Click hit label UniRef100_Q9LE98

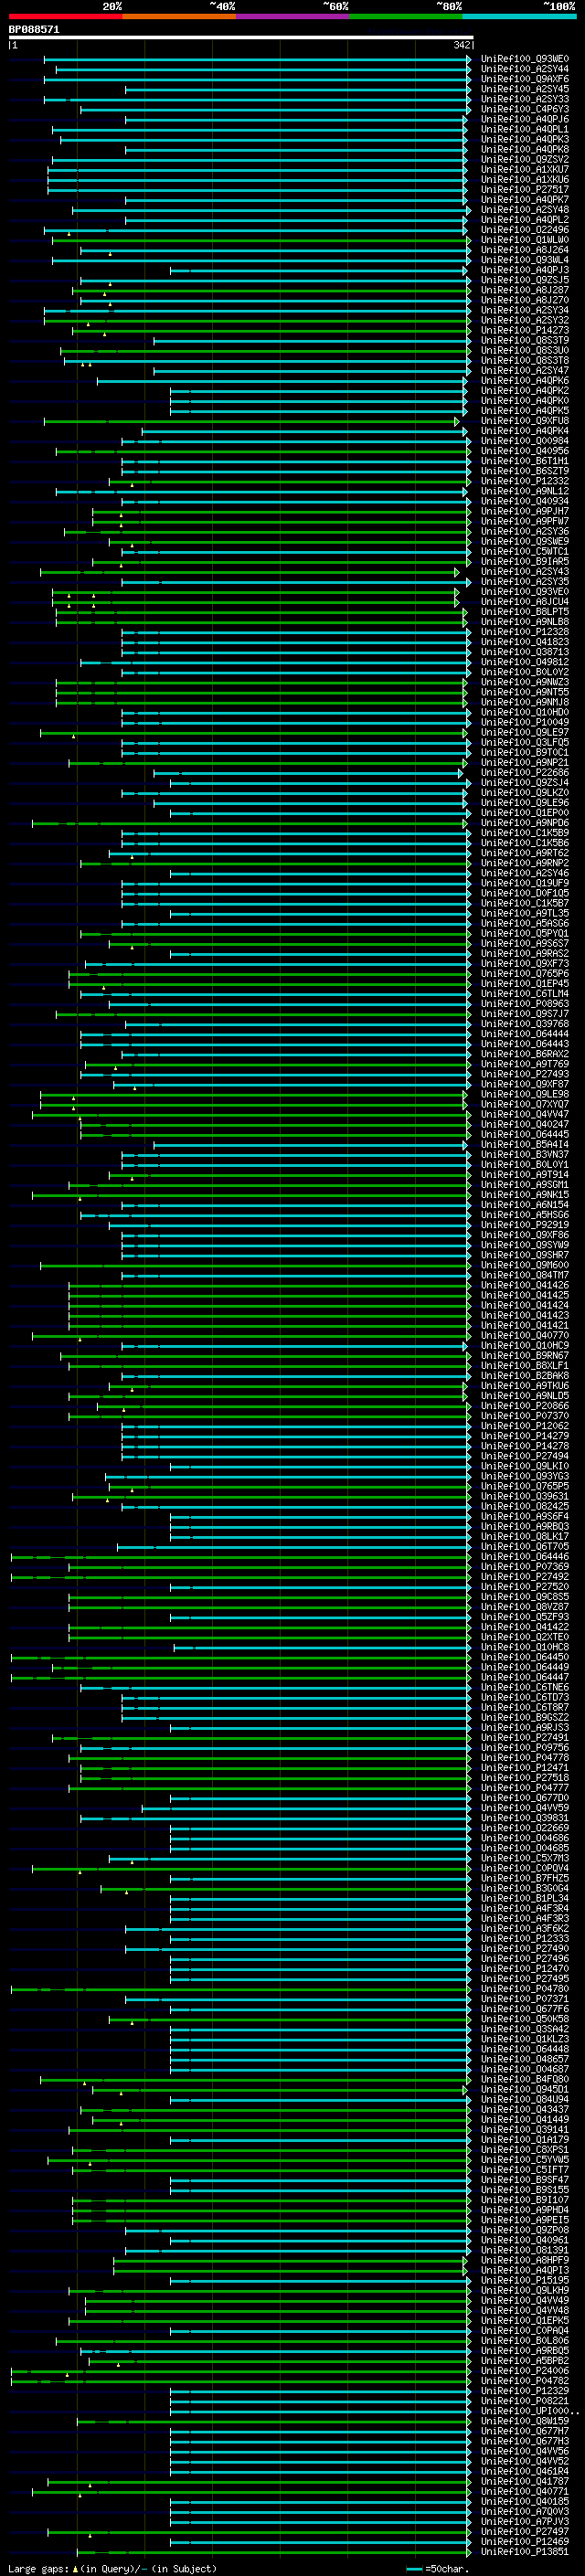(525, 1094)
